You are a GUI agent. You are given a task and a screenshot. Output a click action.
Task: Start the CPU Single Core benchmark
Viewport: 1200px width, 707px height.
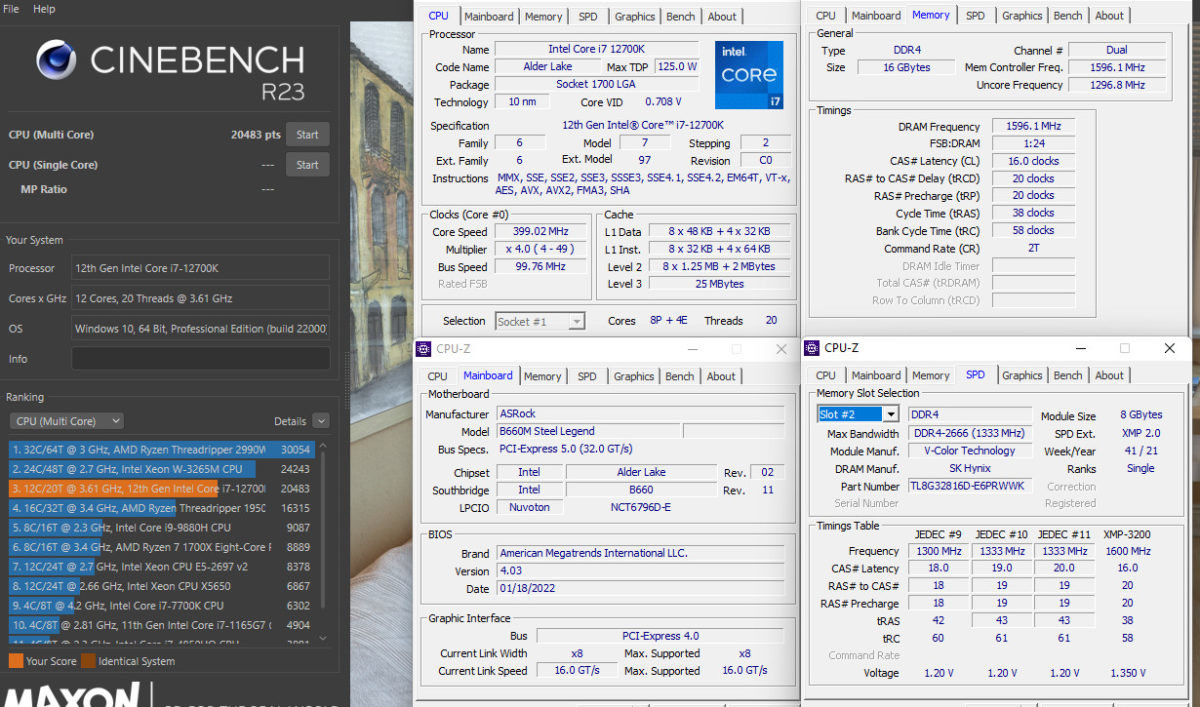pos(307,165)
